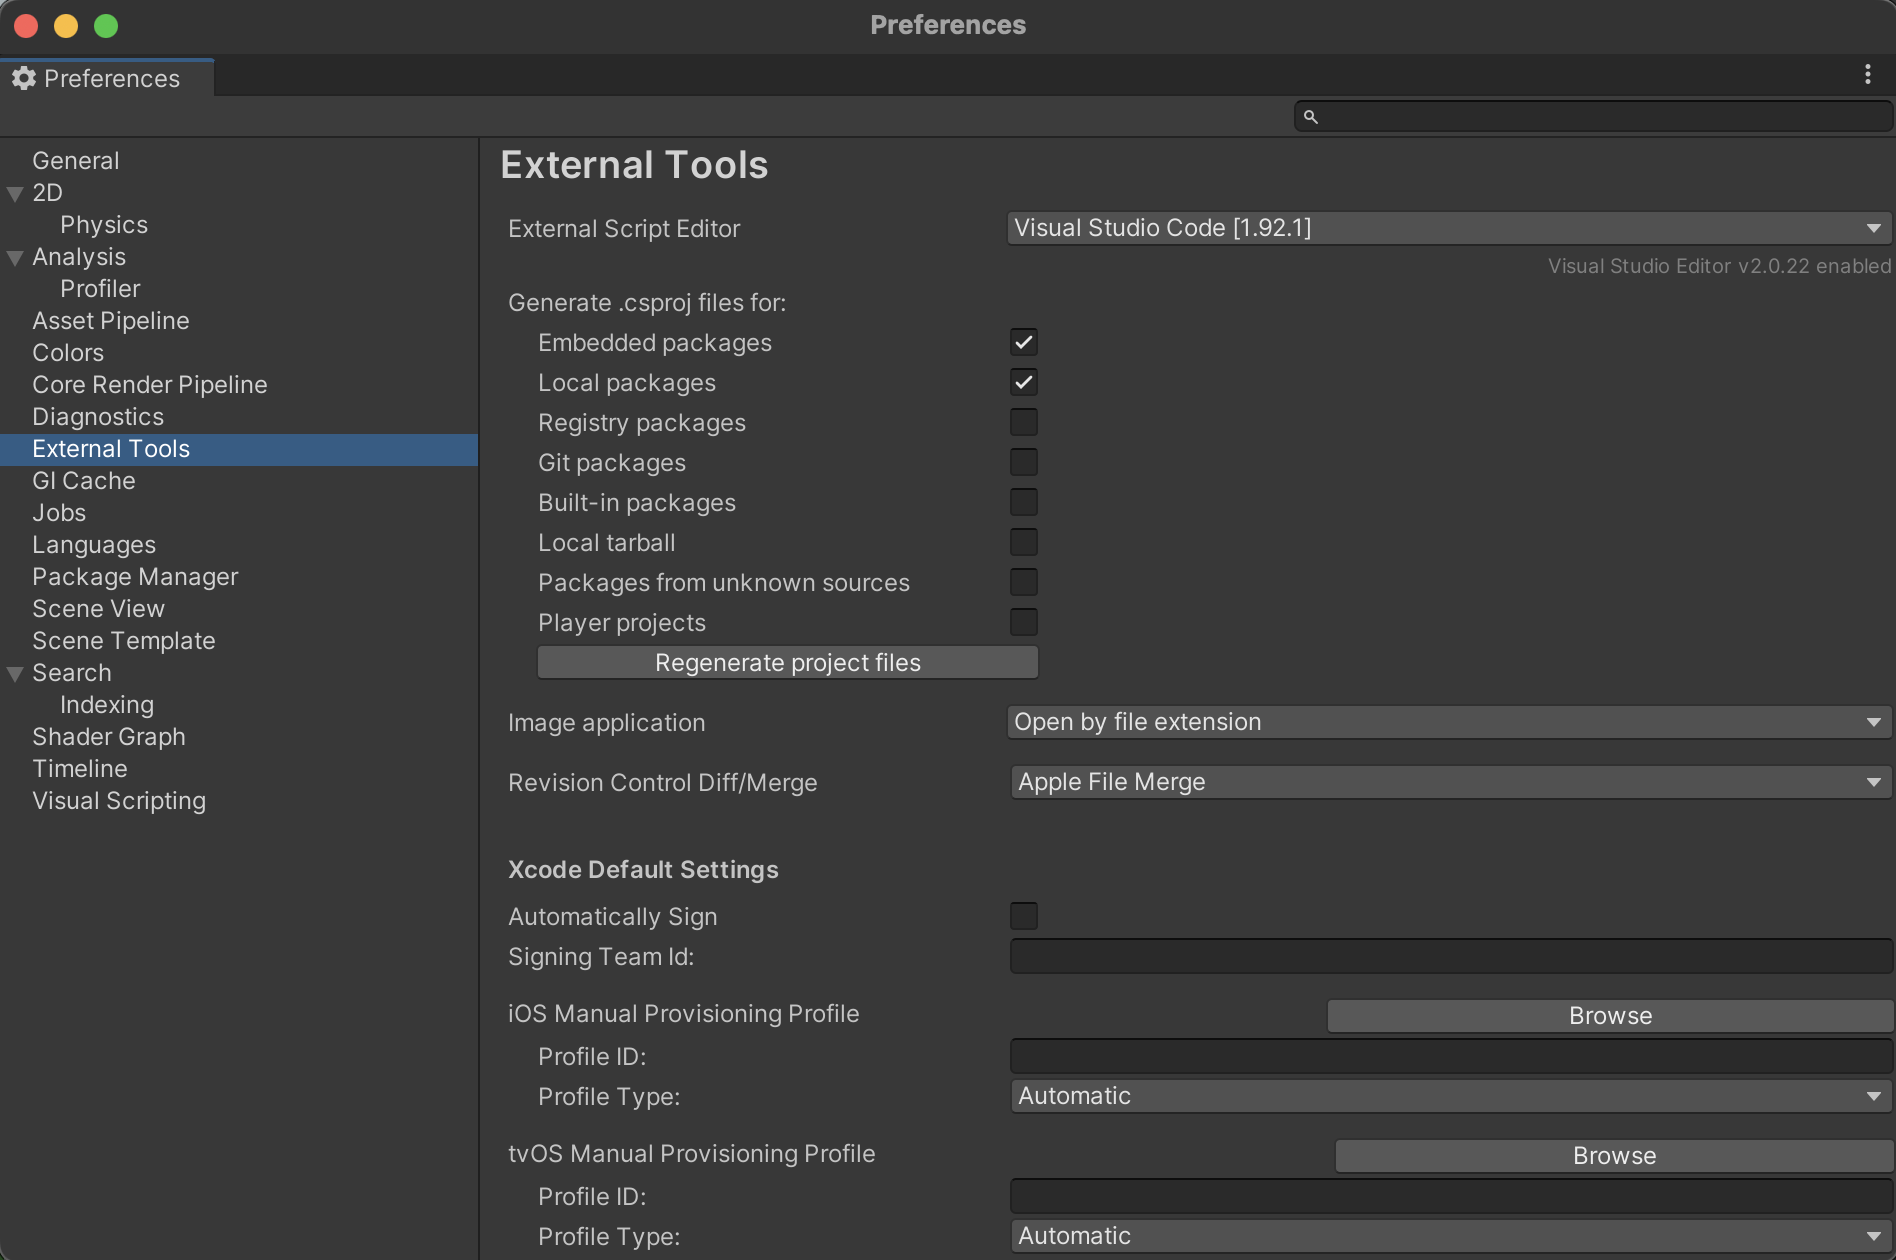This screenshot has width=1896, height=1260.
Task: Click the Signing Team Id field
Action: point(1450,956)
